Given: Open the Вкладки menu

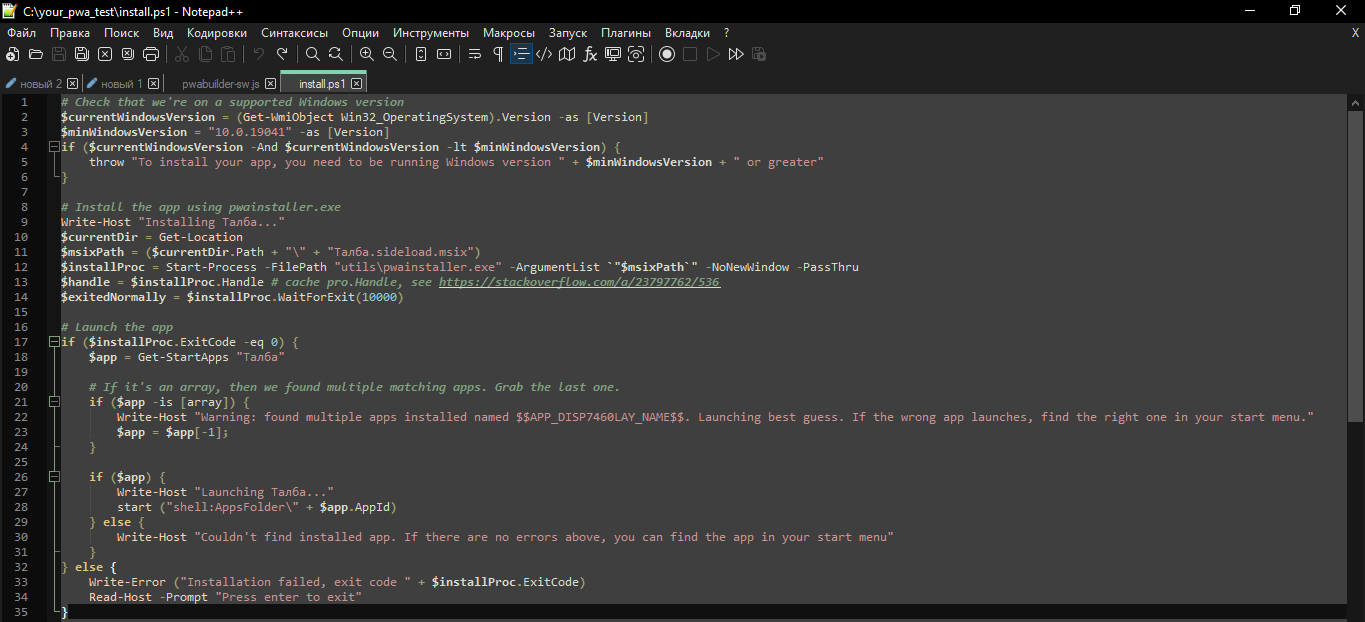Looking at the screenshot, I should coord(687,33).
